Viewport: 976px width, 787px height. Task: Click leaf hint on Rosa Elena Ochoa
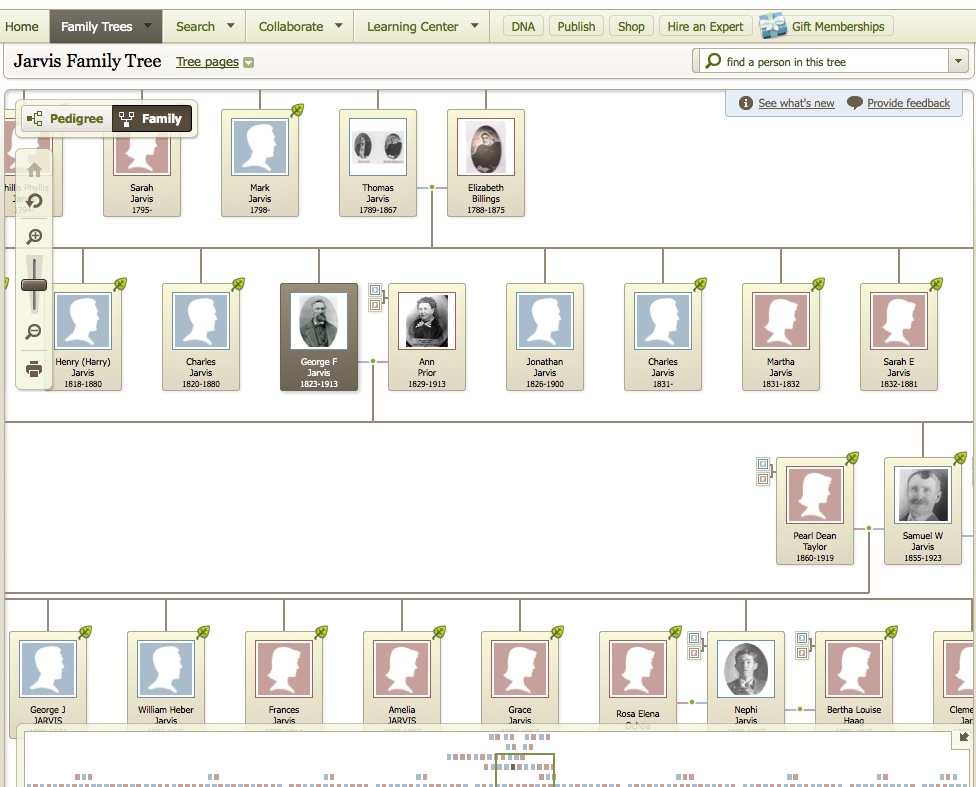point(675,632)
